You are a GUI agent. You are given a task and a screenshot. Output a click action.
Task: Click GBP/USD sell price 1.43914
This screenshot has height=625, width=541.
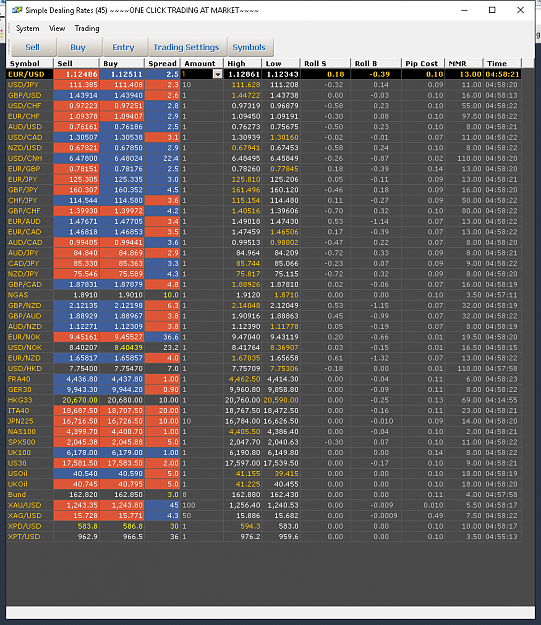pos(76,95)
